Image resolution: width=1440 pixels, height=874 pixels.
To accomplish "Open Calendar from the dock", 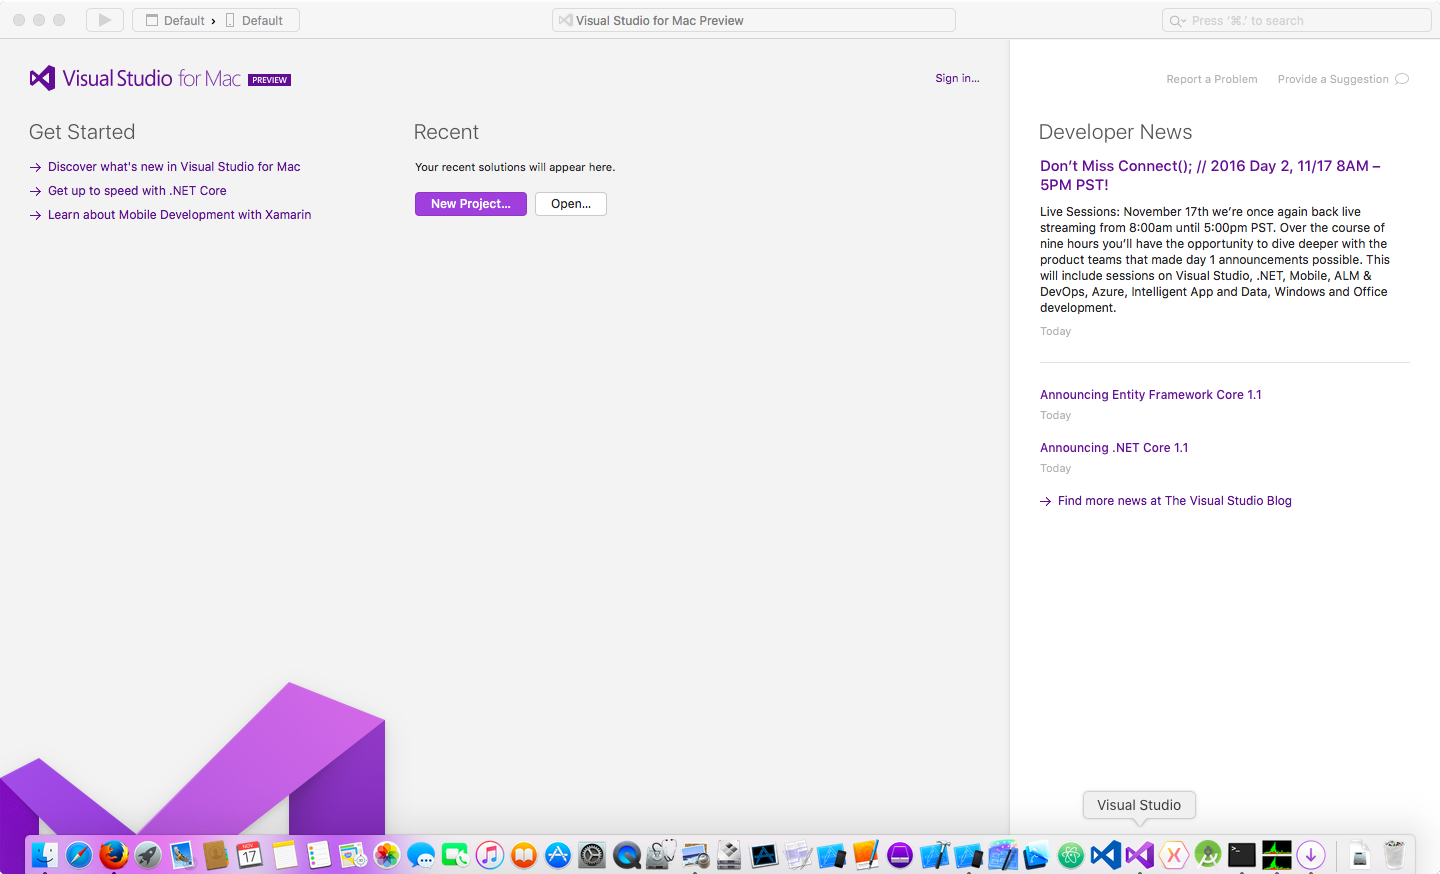I will tap(250, 855).
